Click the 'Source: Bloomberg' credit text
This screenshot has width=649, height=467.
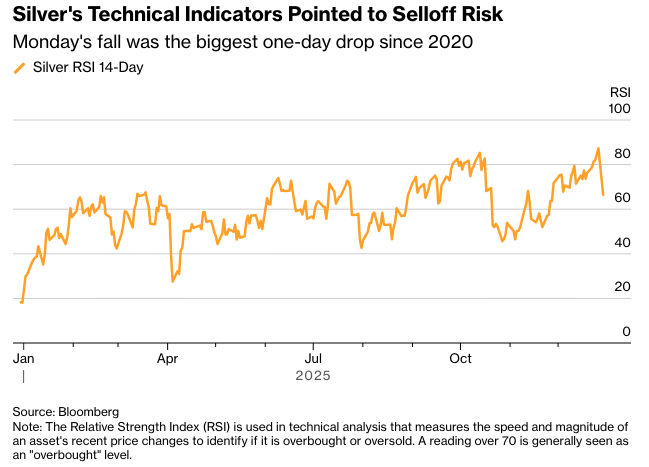point(66,411)
